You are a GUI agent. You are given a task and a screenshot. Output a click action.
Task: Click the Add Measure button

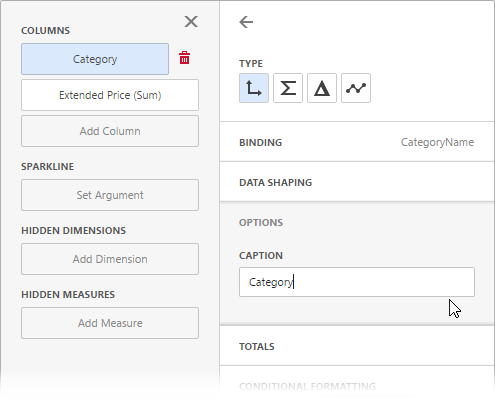[x=110, y=323]
